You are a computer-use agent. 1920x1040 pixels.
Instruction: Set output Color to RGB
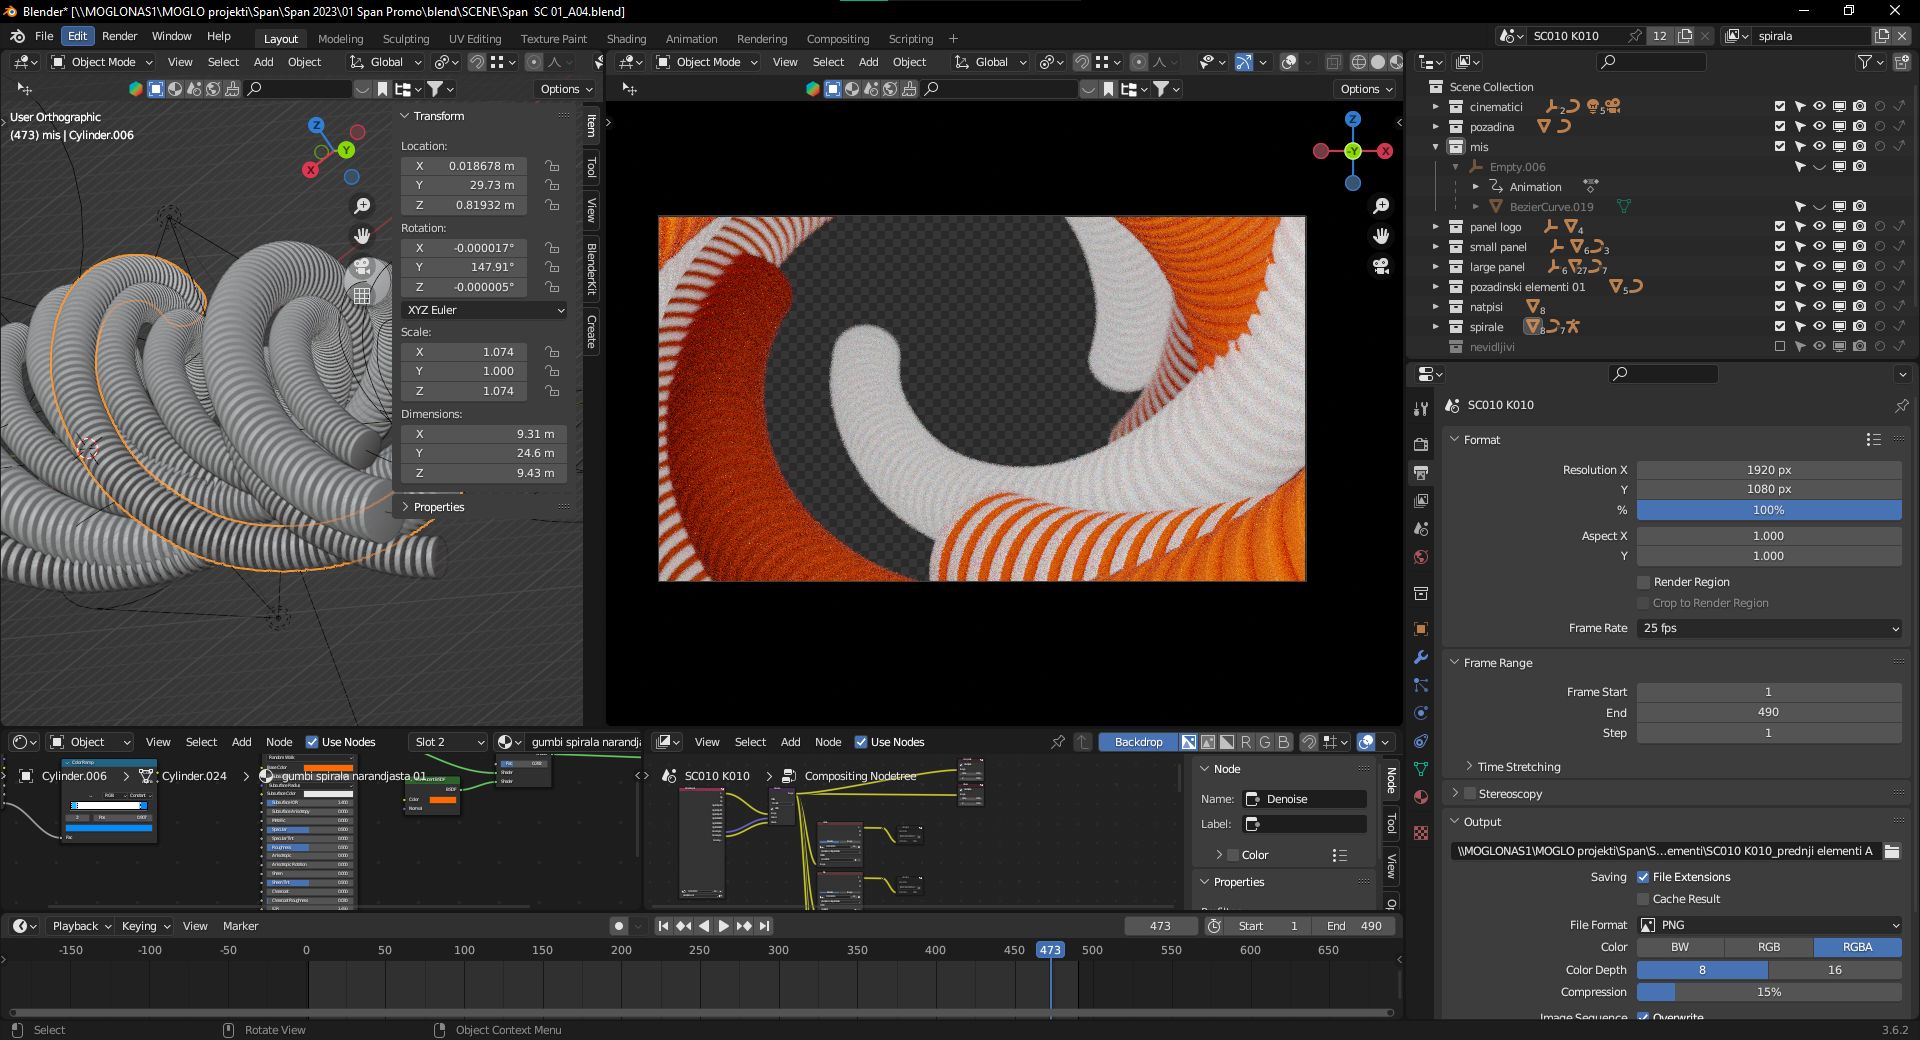pos(1769,947)
